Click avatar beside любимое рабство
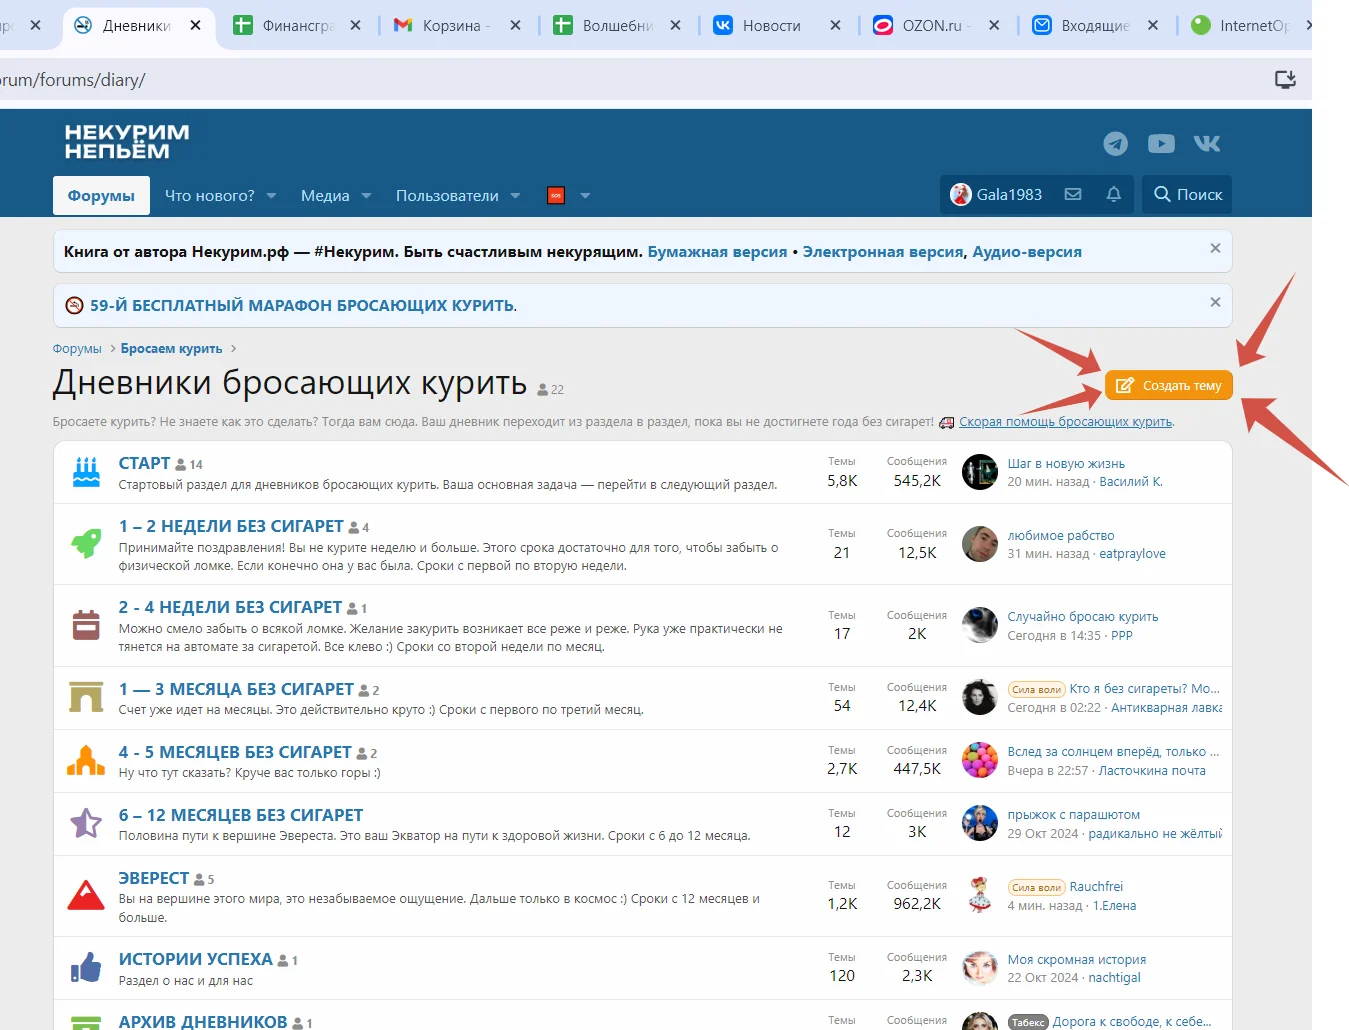1349x1030 pixels. (x=980, y=544)
